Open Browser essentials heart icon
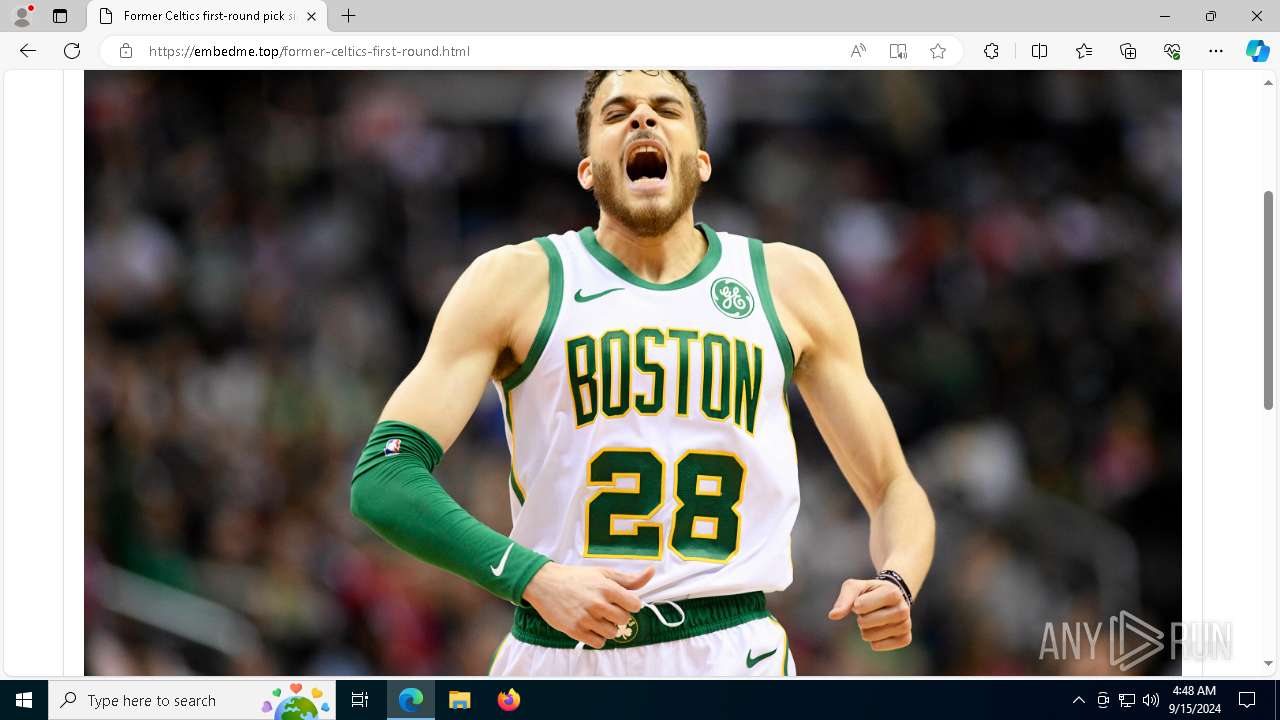This screenshot has height=720, width=1280. (x=1172, y=51)
